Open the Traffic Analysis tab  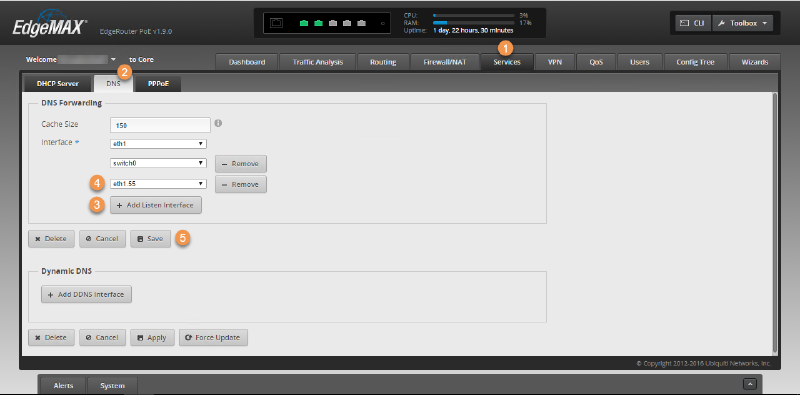[317, 62]
